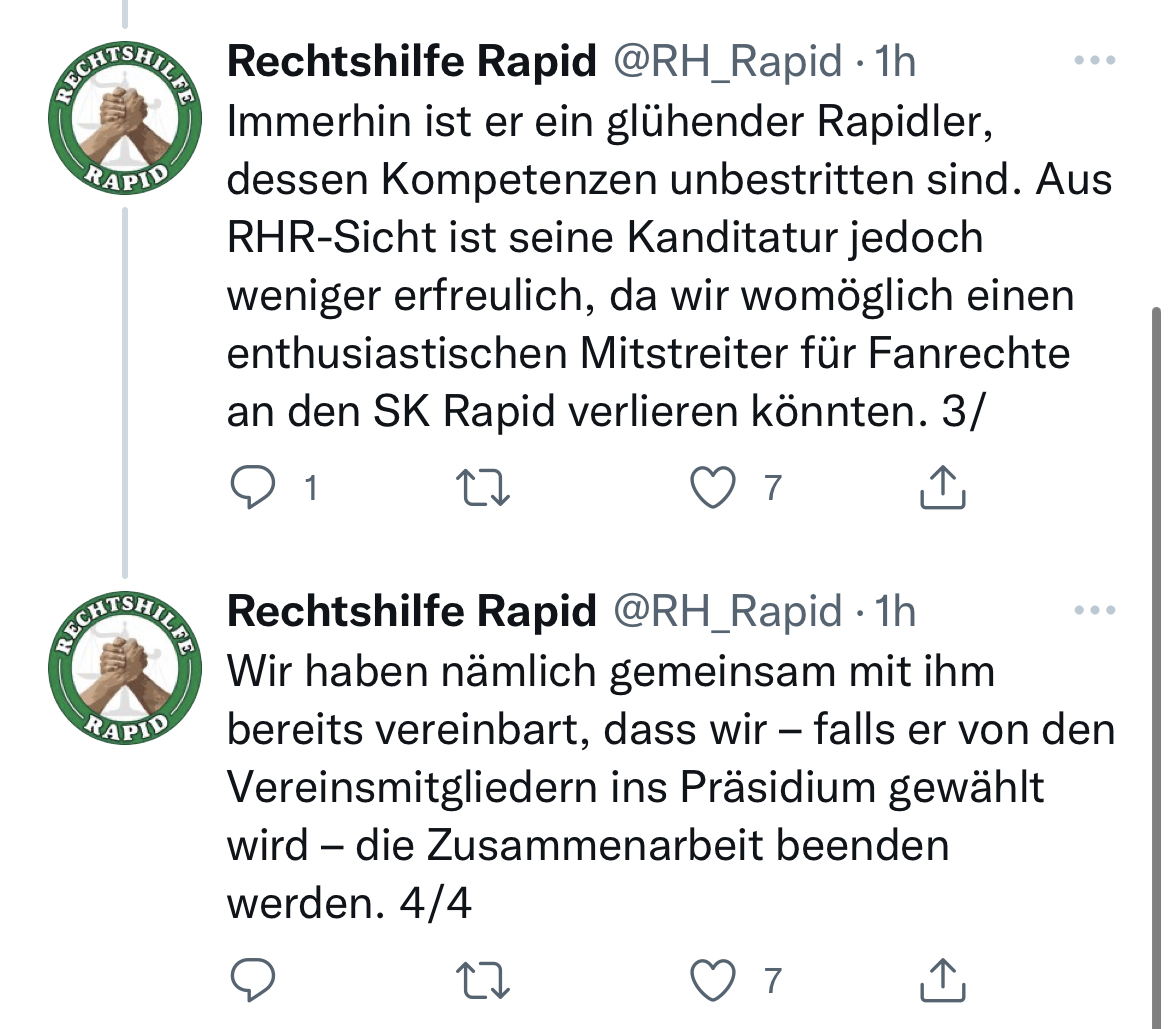This screenshot has width=1170, height=1029.
Task: Click Rechtshilfe Rapid name on first tweet
Action: pyautogui.click(x=412, y=60)
